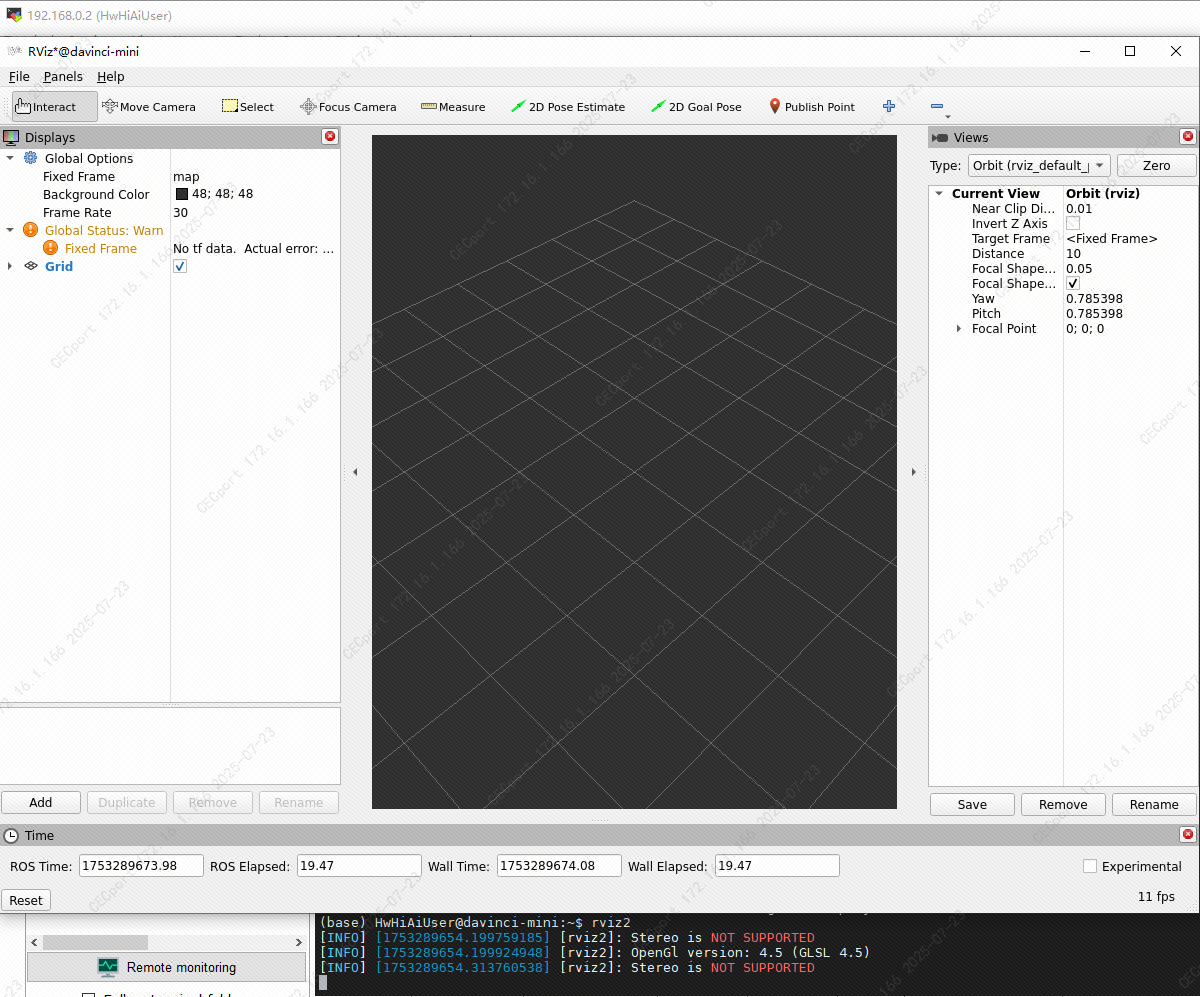1200x997 pixels.
Task: Click the Views panel Rename button
Action: [1154, 804]
